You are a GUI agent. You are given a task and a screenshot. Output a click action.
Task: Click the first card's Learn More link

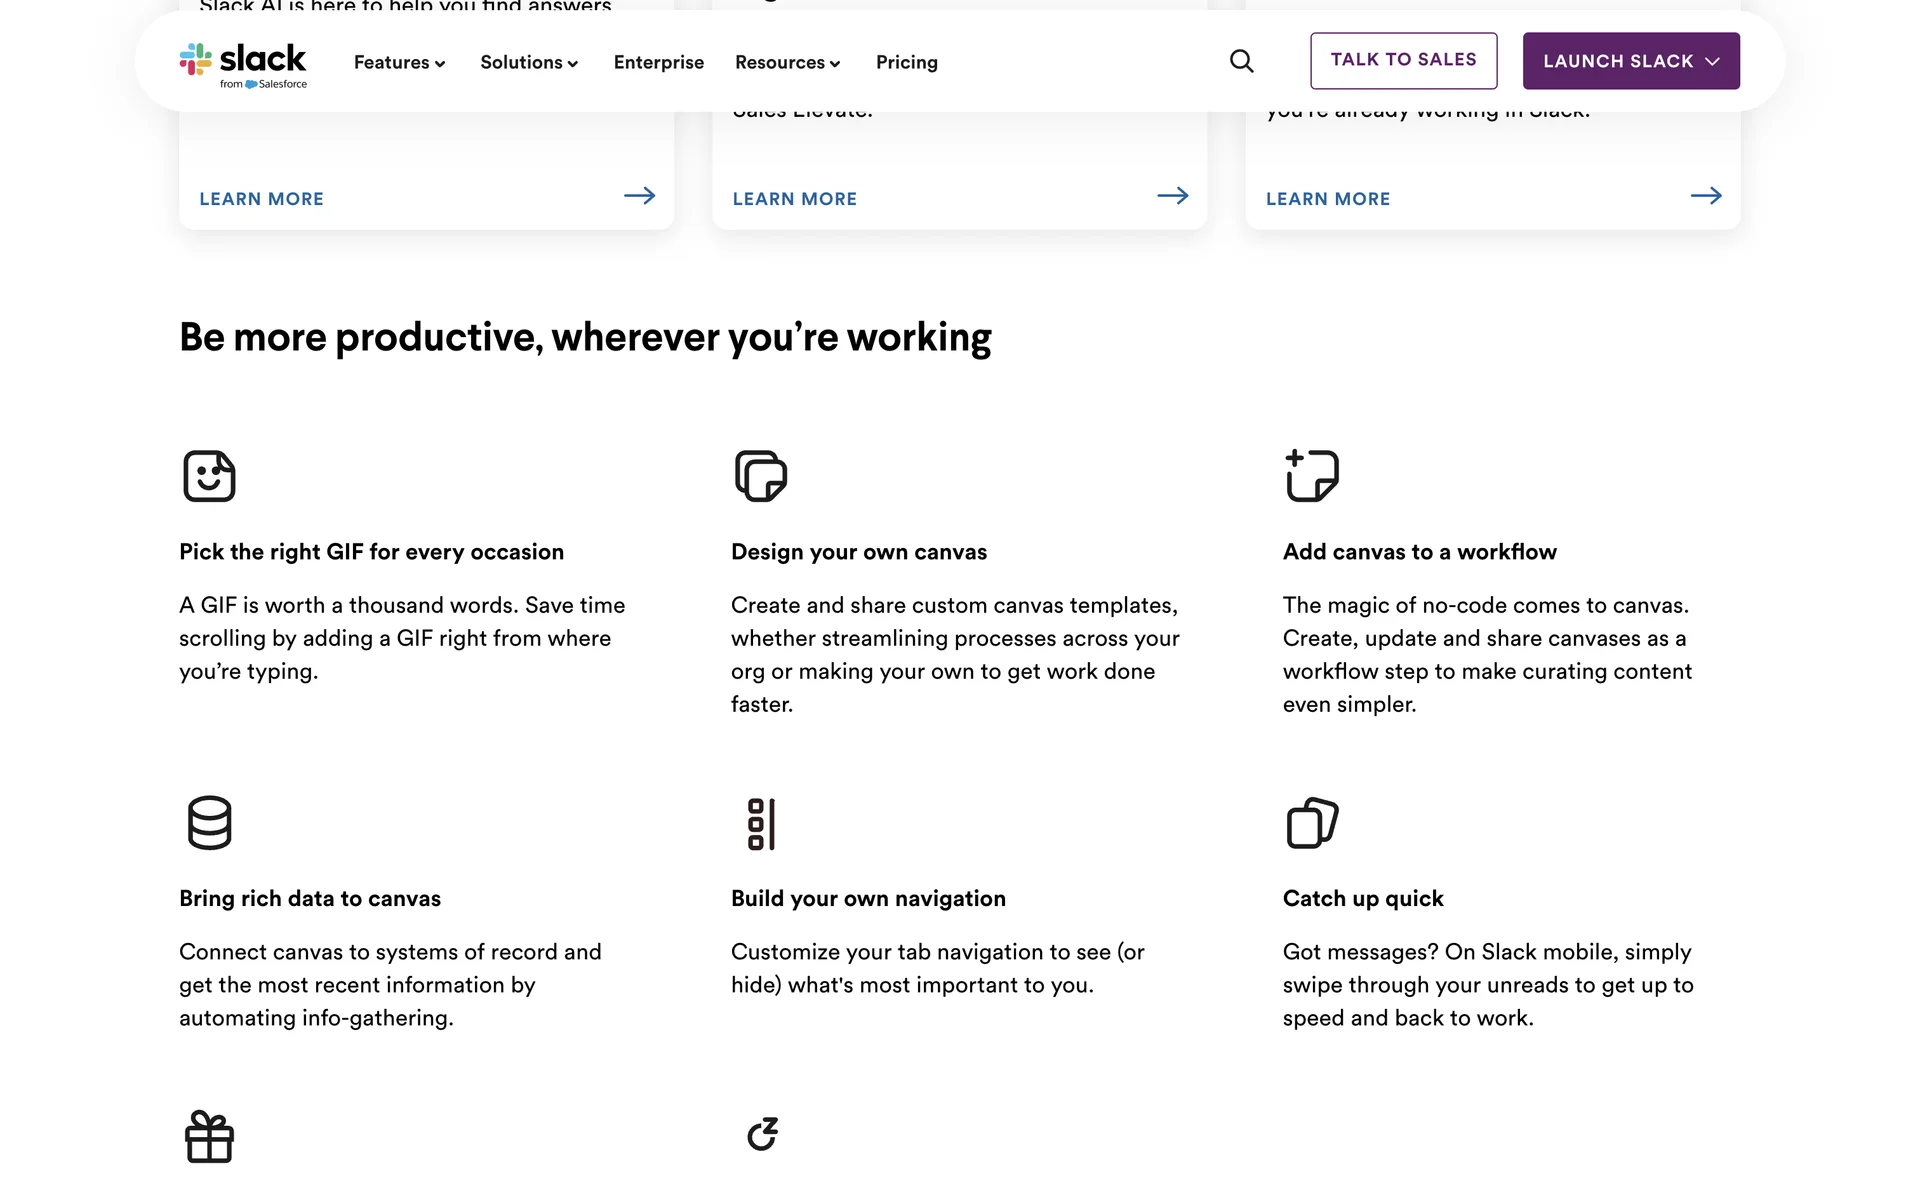tap(261, 199)
